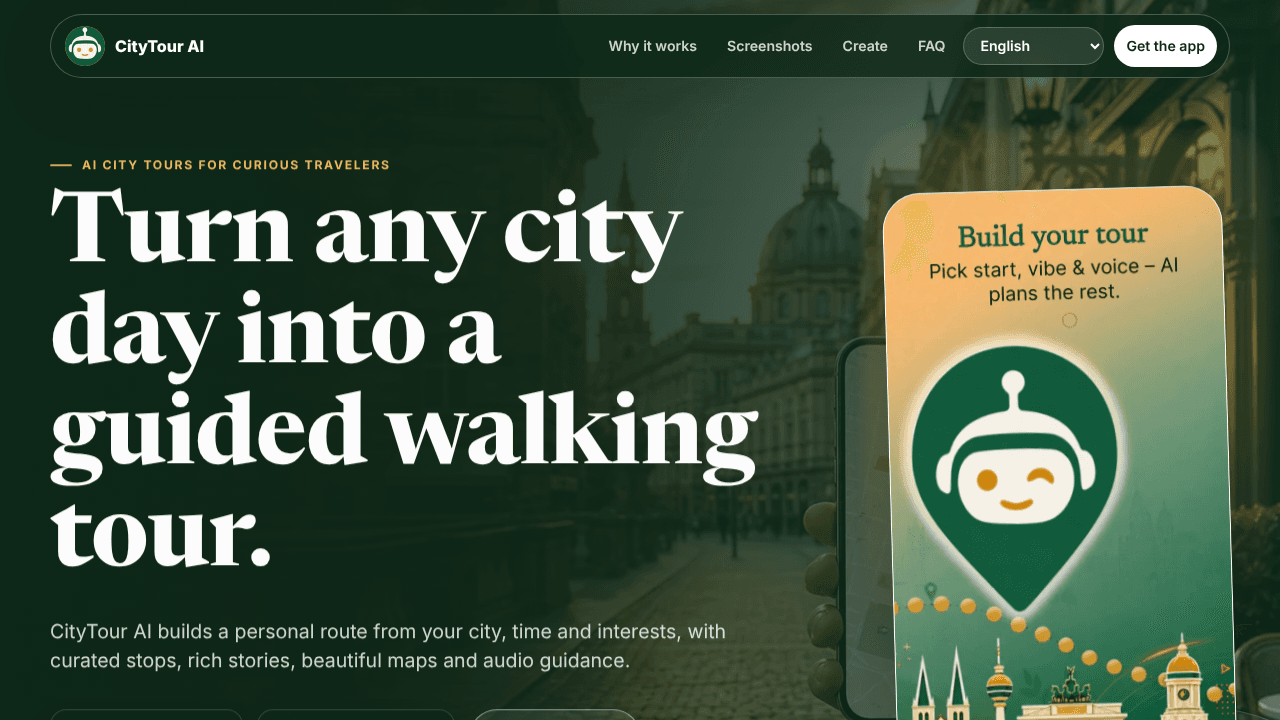The width and height of the screenshot is (1280, 720).
Task: Open the Screenshots nav item
Action: pyautogui.click(x=770, y=46)
